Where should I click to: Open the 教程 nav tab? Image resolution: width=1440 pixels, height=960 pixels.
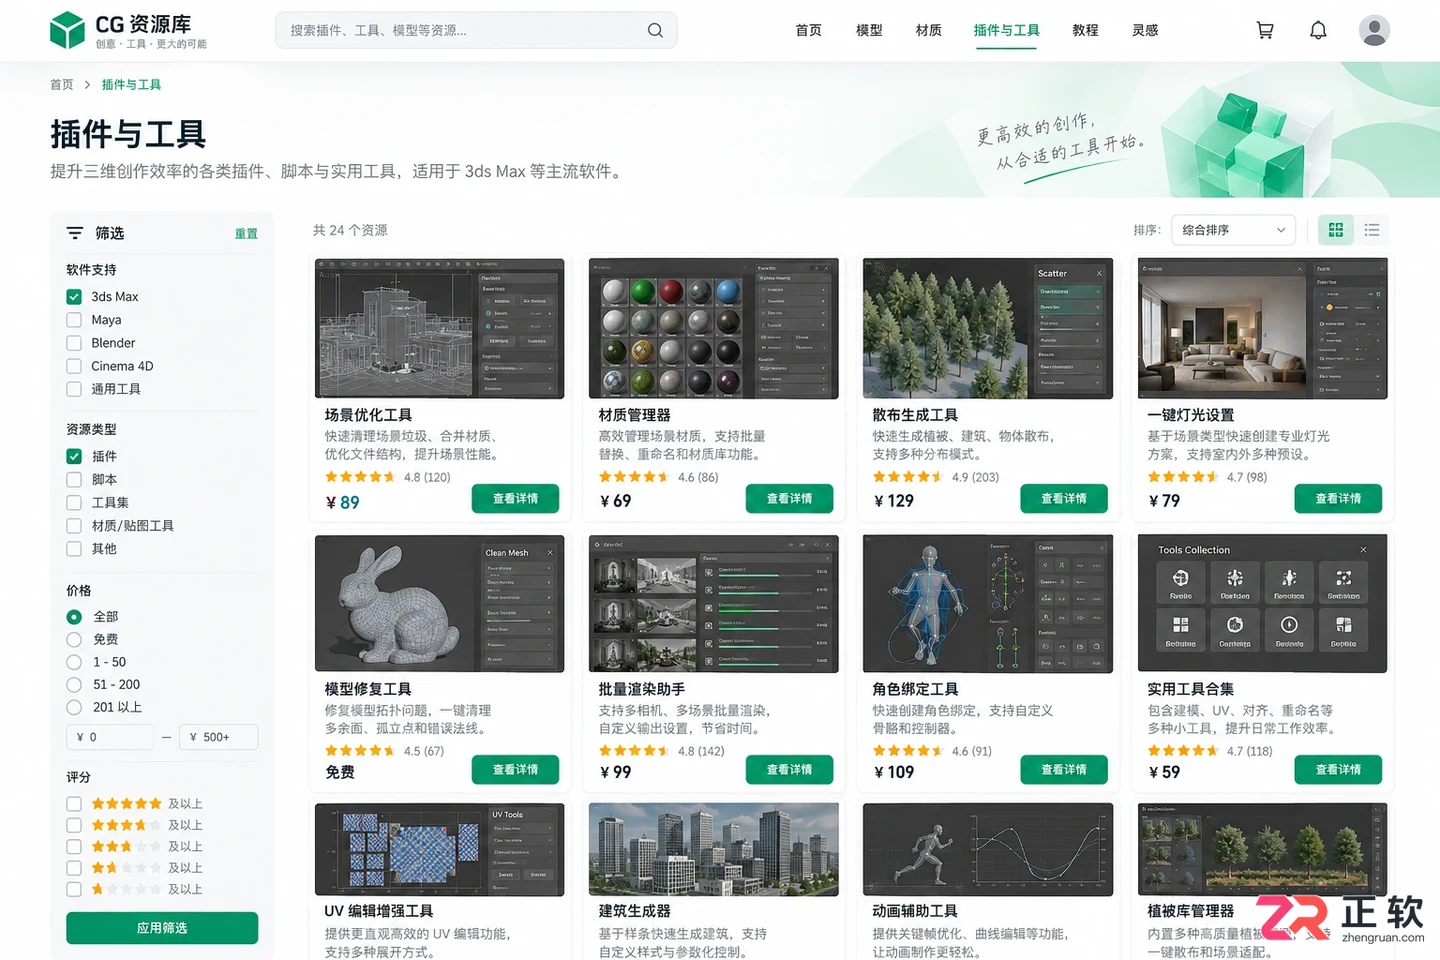pos(1085,30)
